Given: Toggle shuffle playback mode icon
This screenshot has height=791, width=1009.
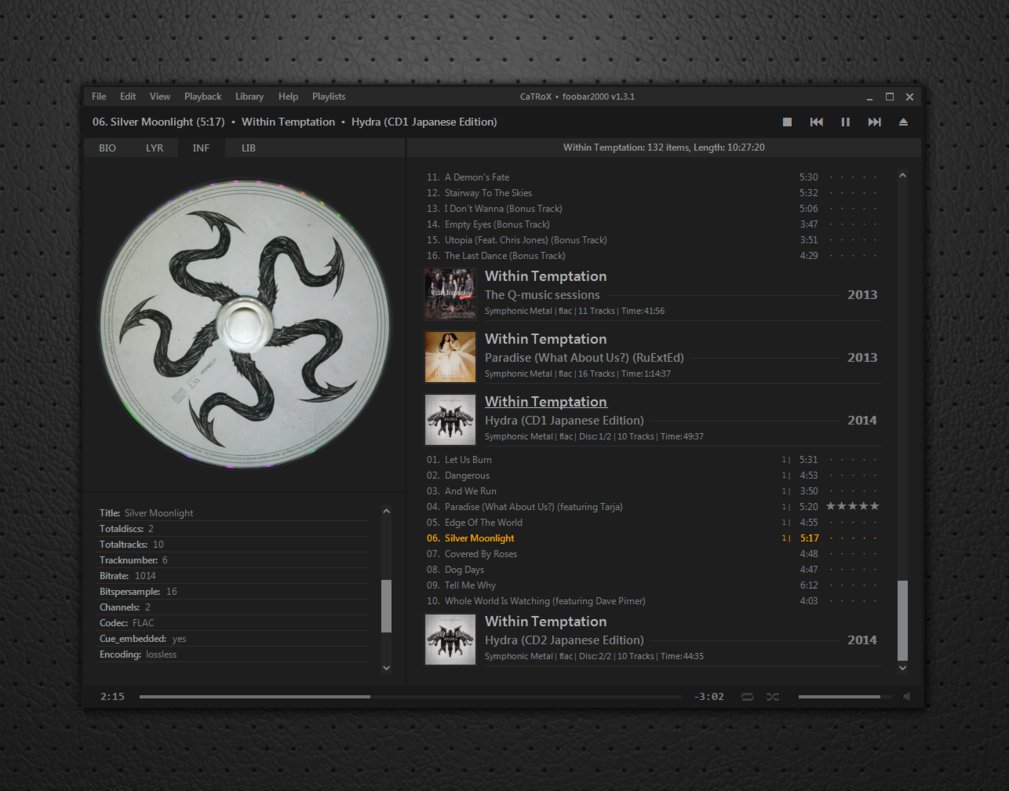Looking at the screenshot, I should click(773, 696).
